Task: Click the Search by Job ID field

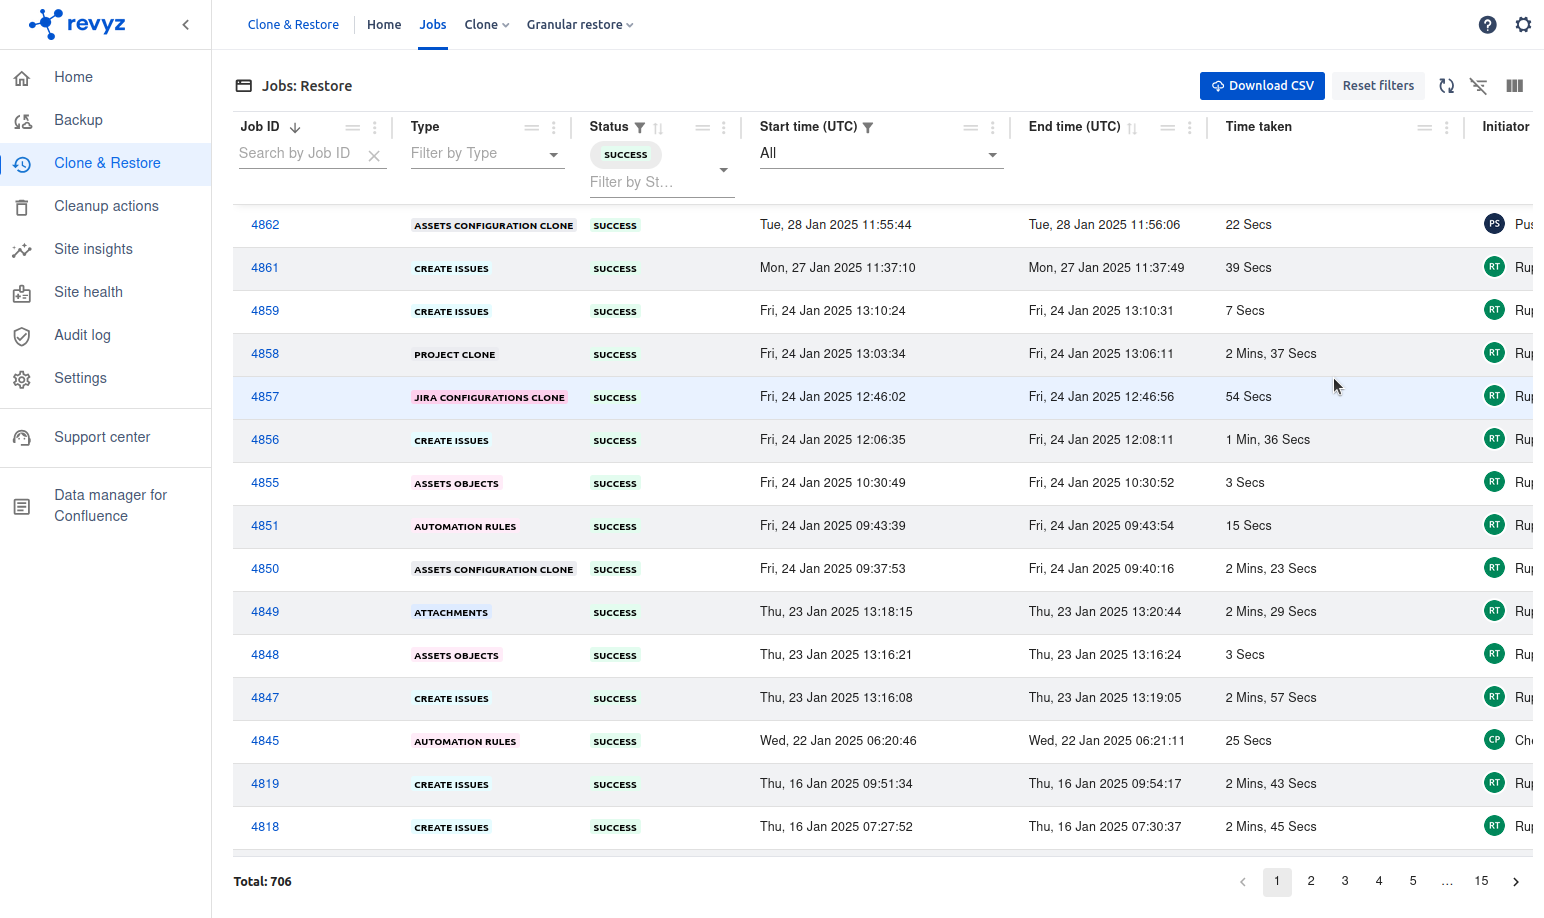Action: (x=298, y=154)
